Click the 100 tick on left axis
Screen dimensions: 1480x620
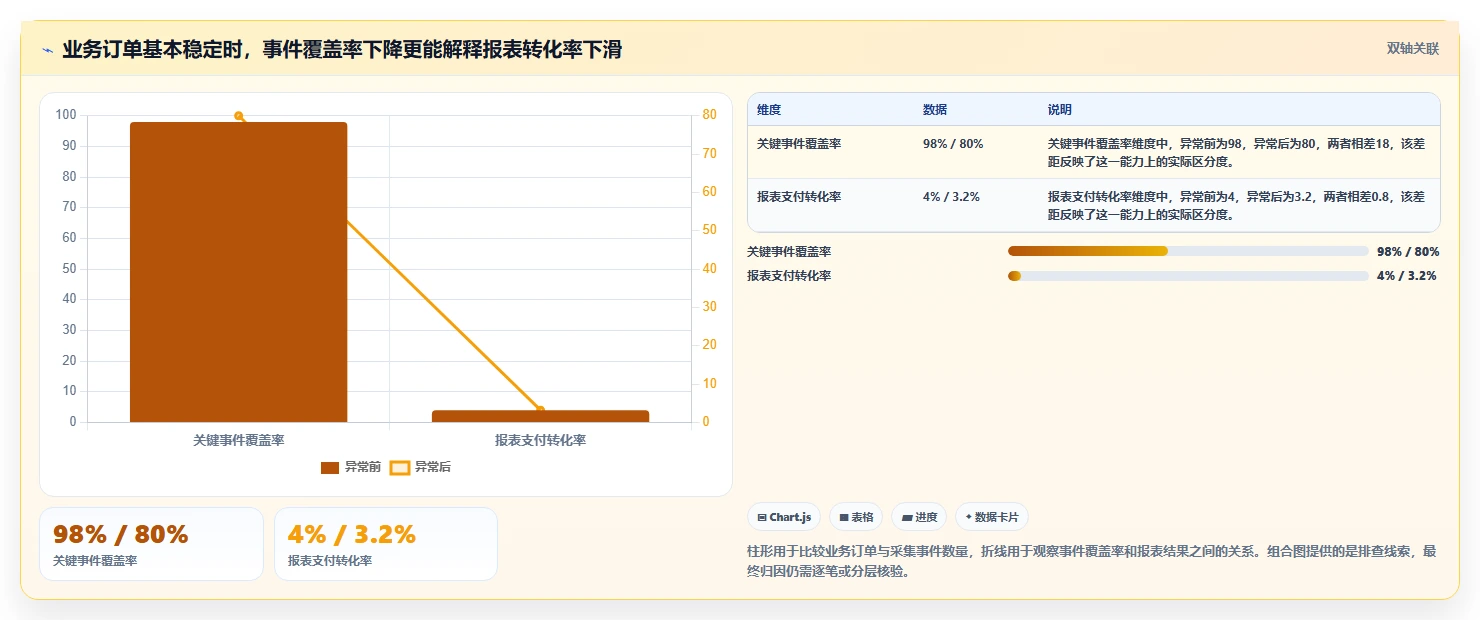coord(66,115)
